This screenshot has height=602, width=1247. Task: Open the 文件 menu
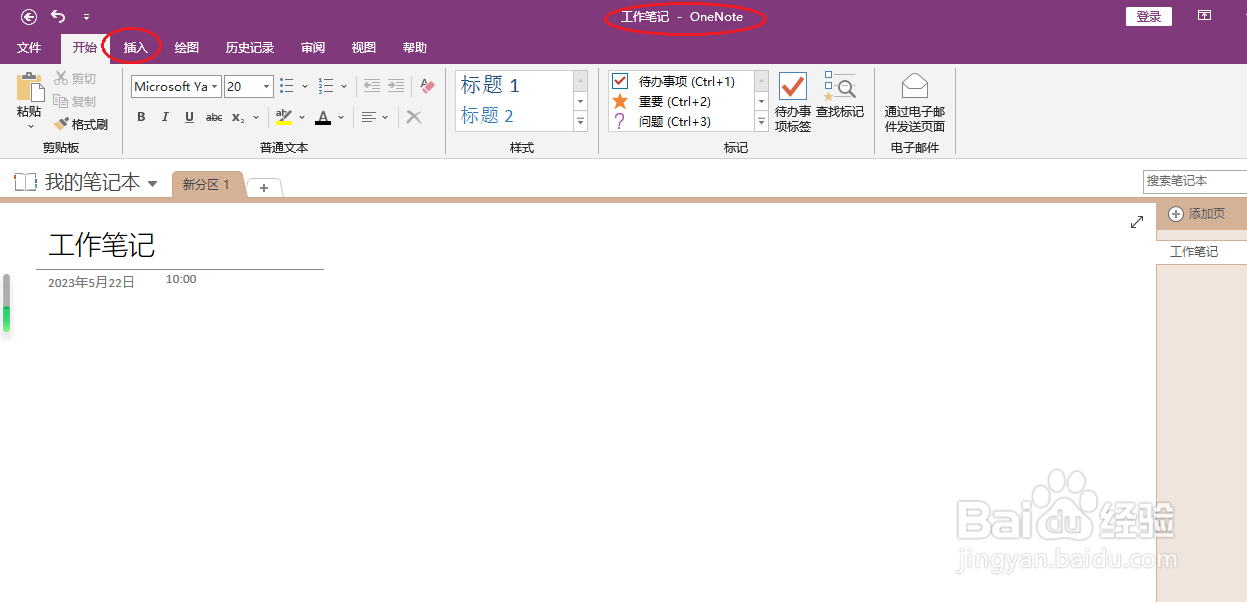29,48
